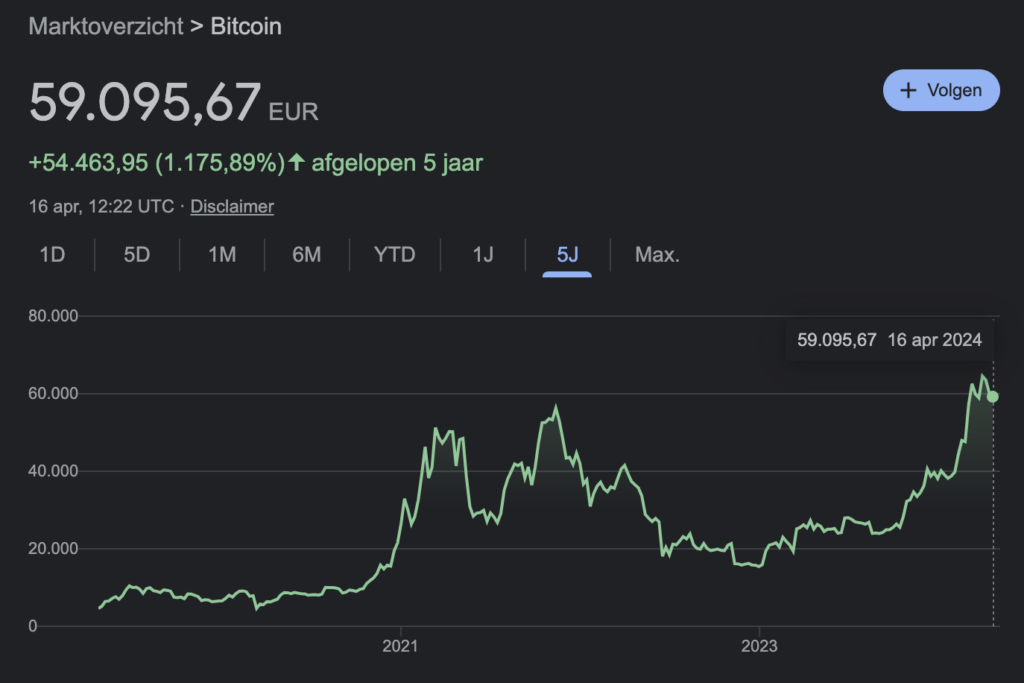The width and height of the screenshot is (1024, 683).
Task: Open the Marktoverzicht breadcrumb link
Action: click(x=106, y=26)
